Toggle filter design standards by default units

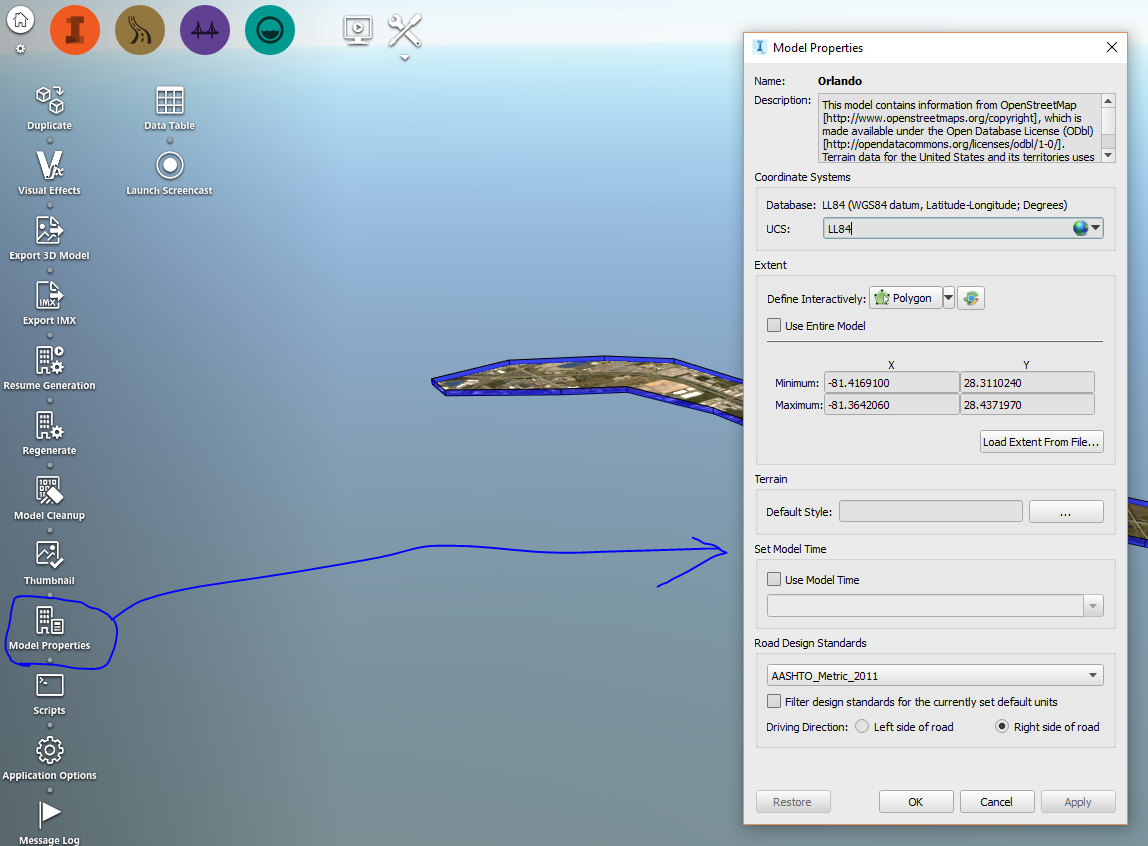[774, 701]
